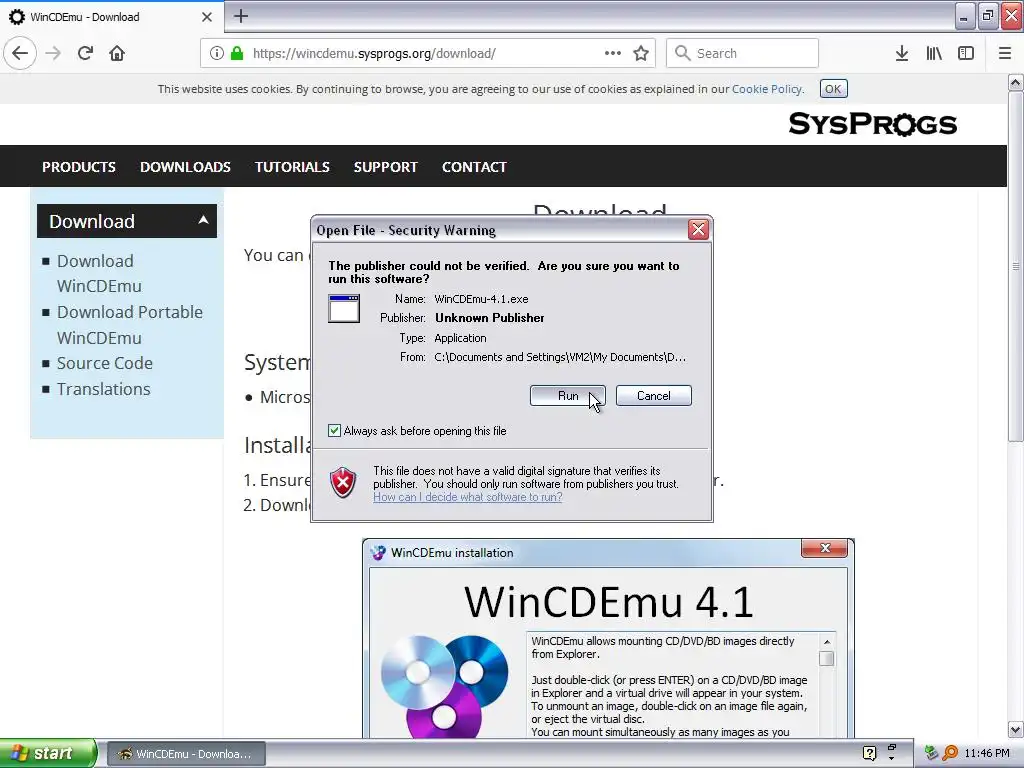Open site information icon in address bar
This screenshot has width=1024, height=768.
coord(217,53)
